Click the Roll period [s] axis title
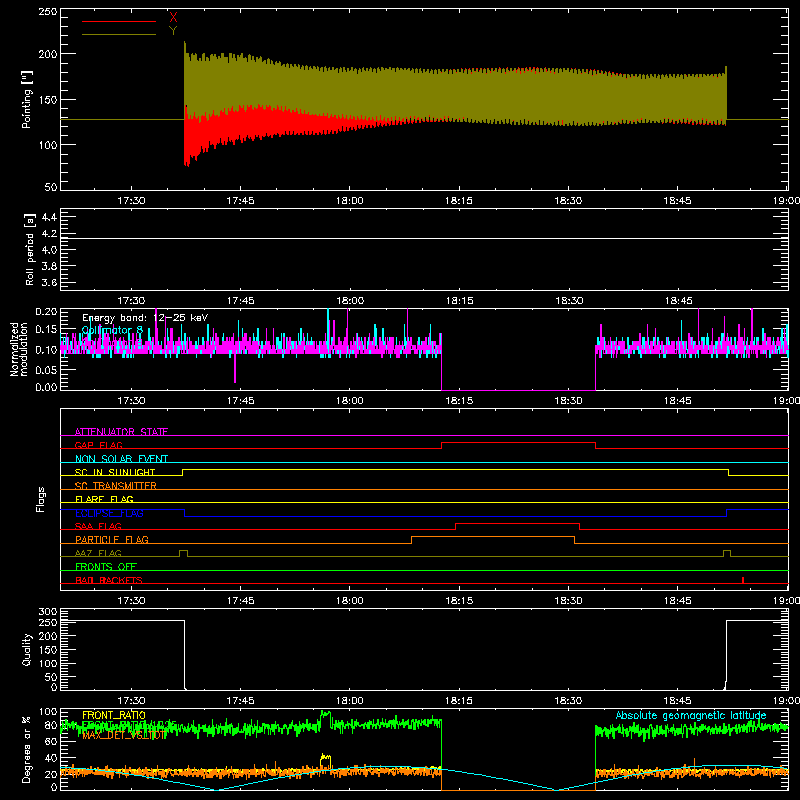The image size is (800, 800). [30, 249]
